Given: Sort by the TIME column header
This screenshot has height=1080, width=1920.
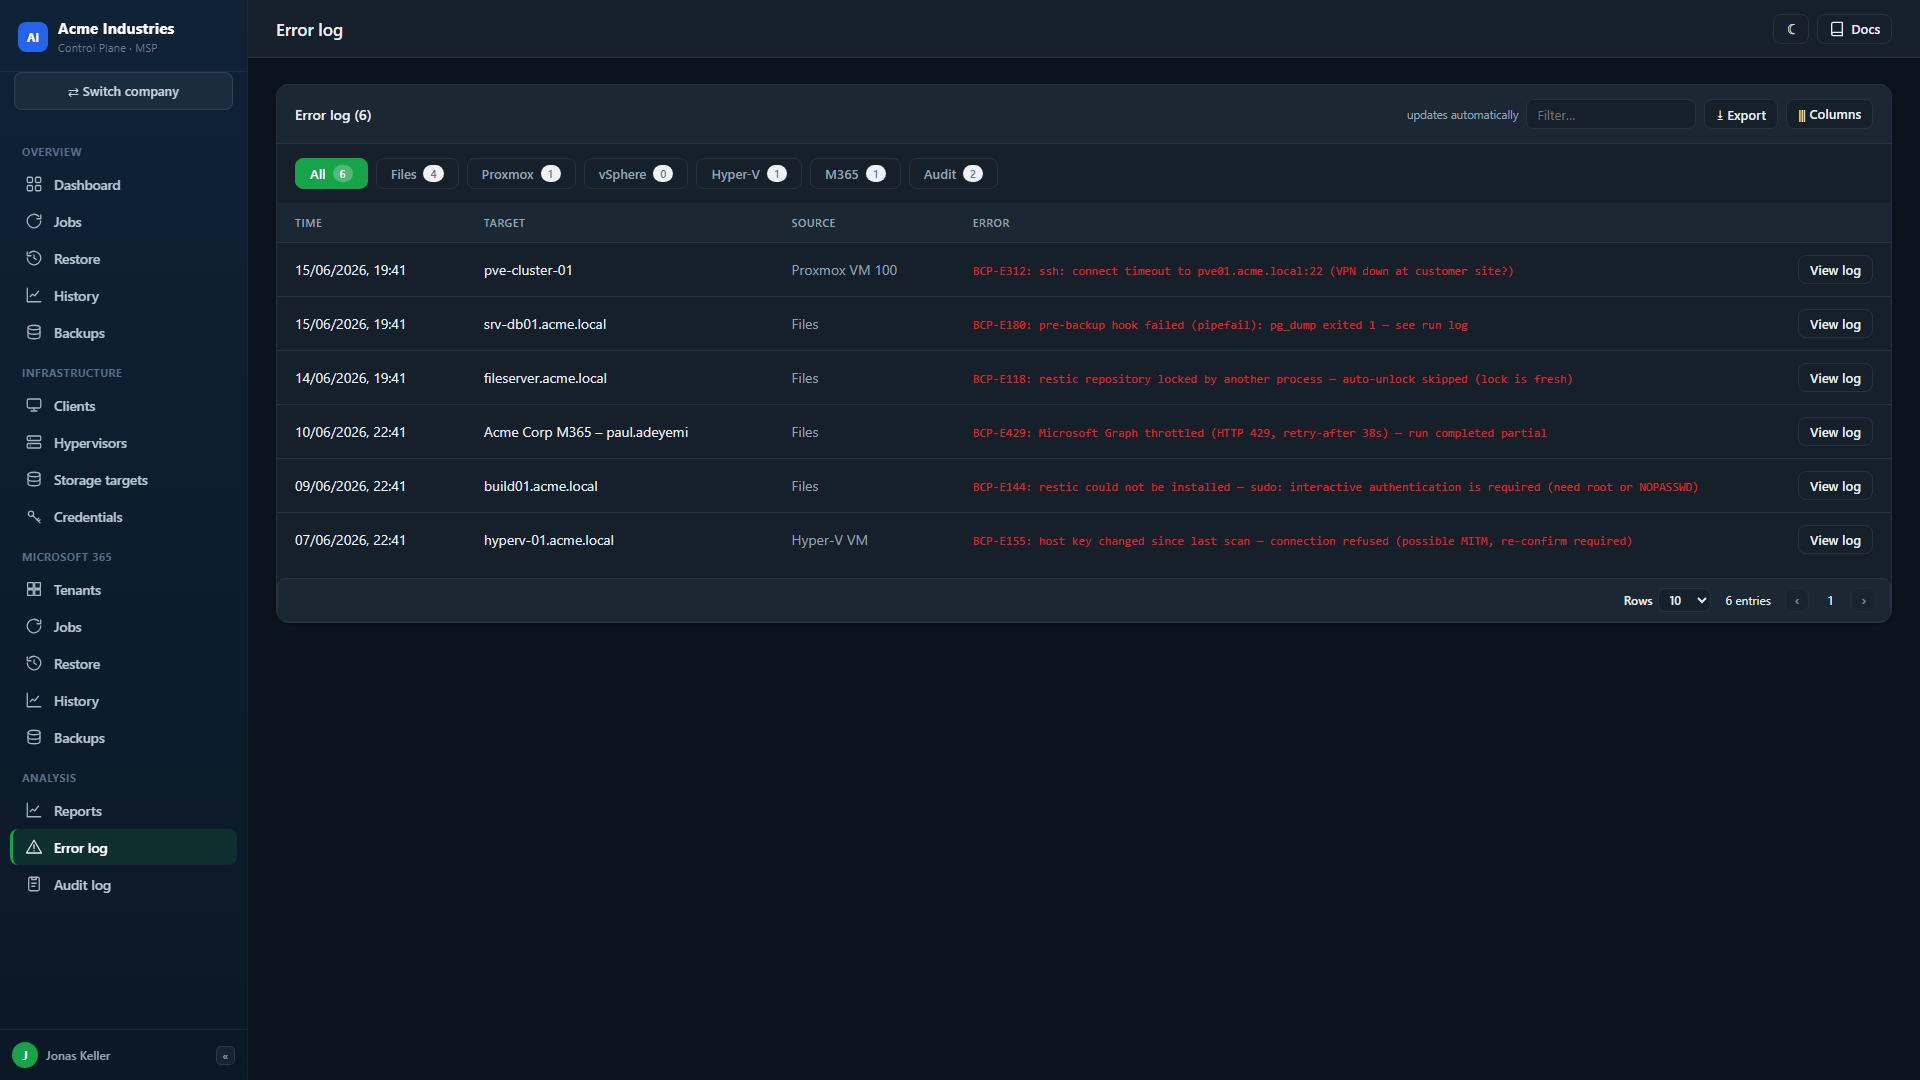Looking at the screenshot, I should pos(308,223).
